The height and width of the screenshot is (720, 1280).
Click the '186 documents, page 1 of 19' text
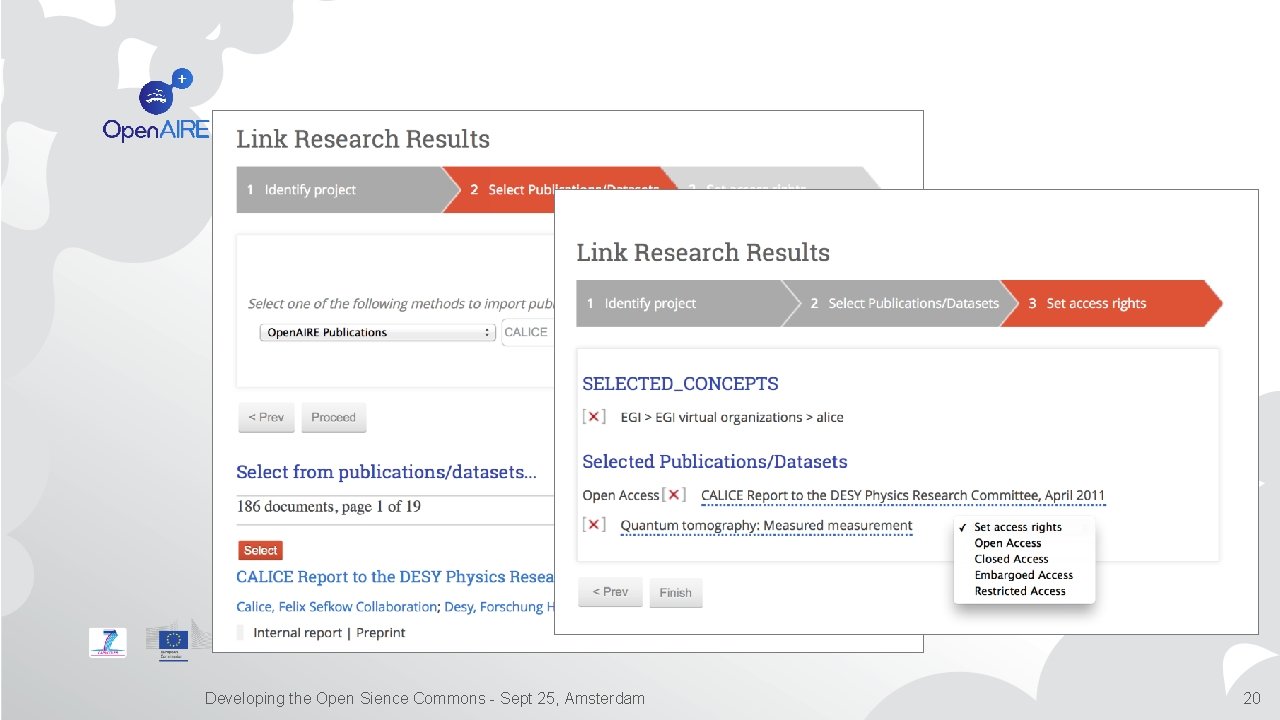click(x=329, y=506)
